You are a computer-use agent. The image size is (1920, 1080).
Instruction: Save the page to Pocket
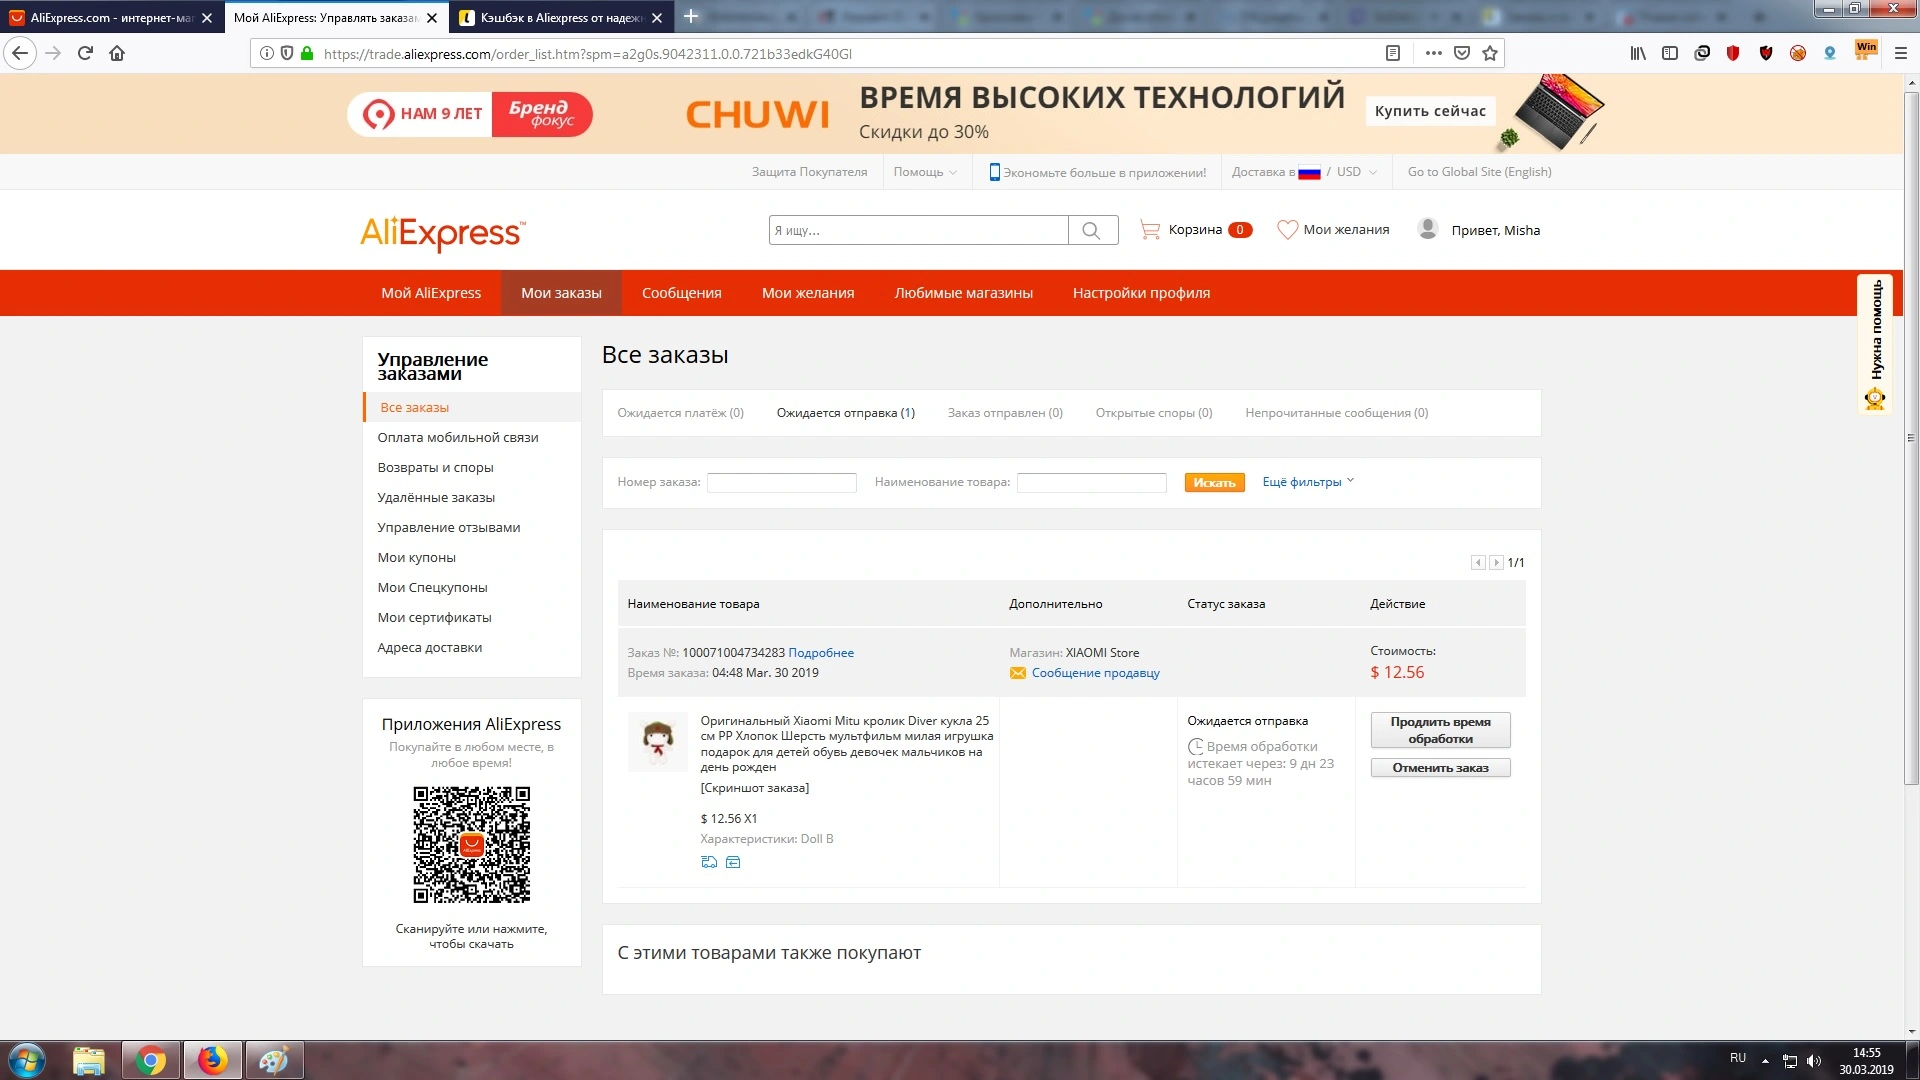tap(1462, 54)
